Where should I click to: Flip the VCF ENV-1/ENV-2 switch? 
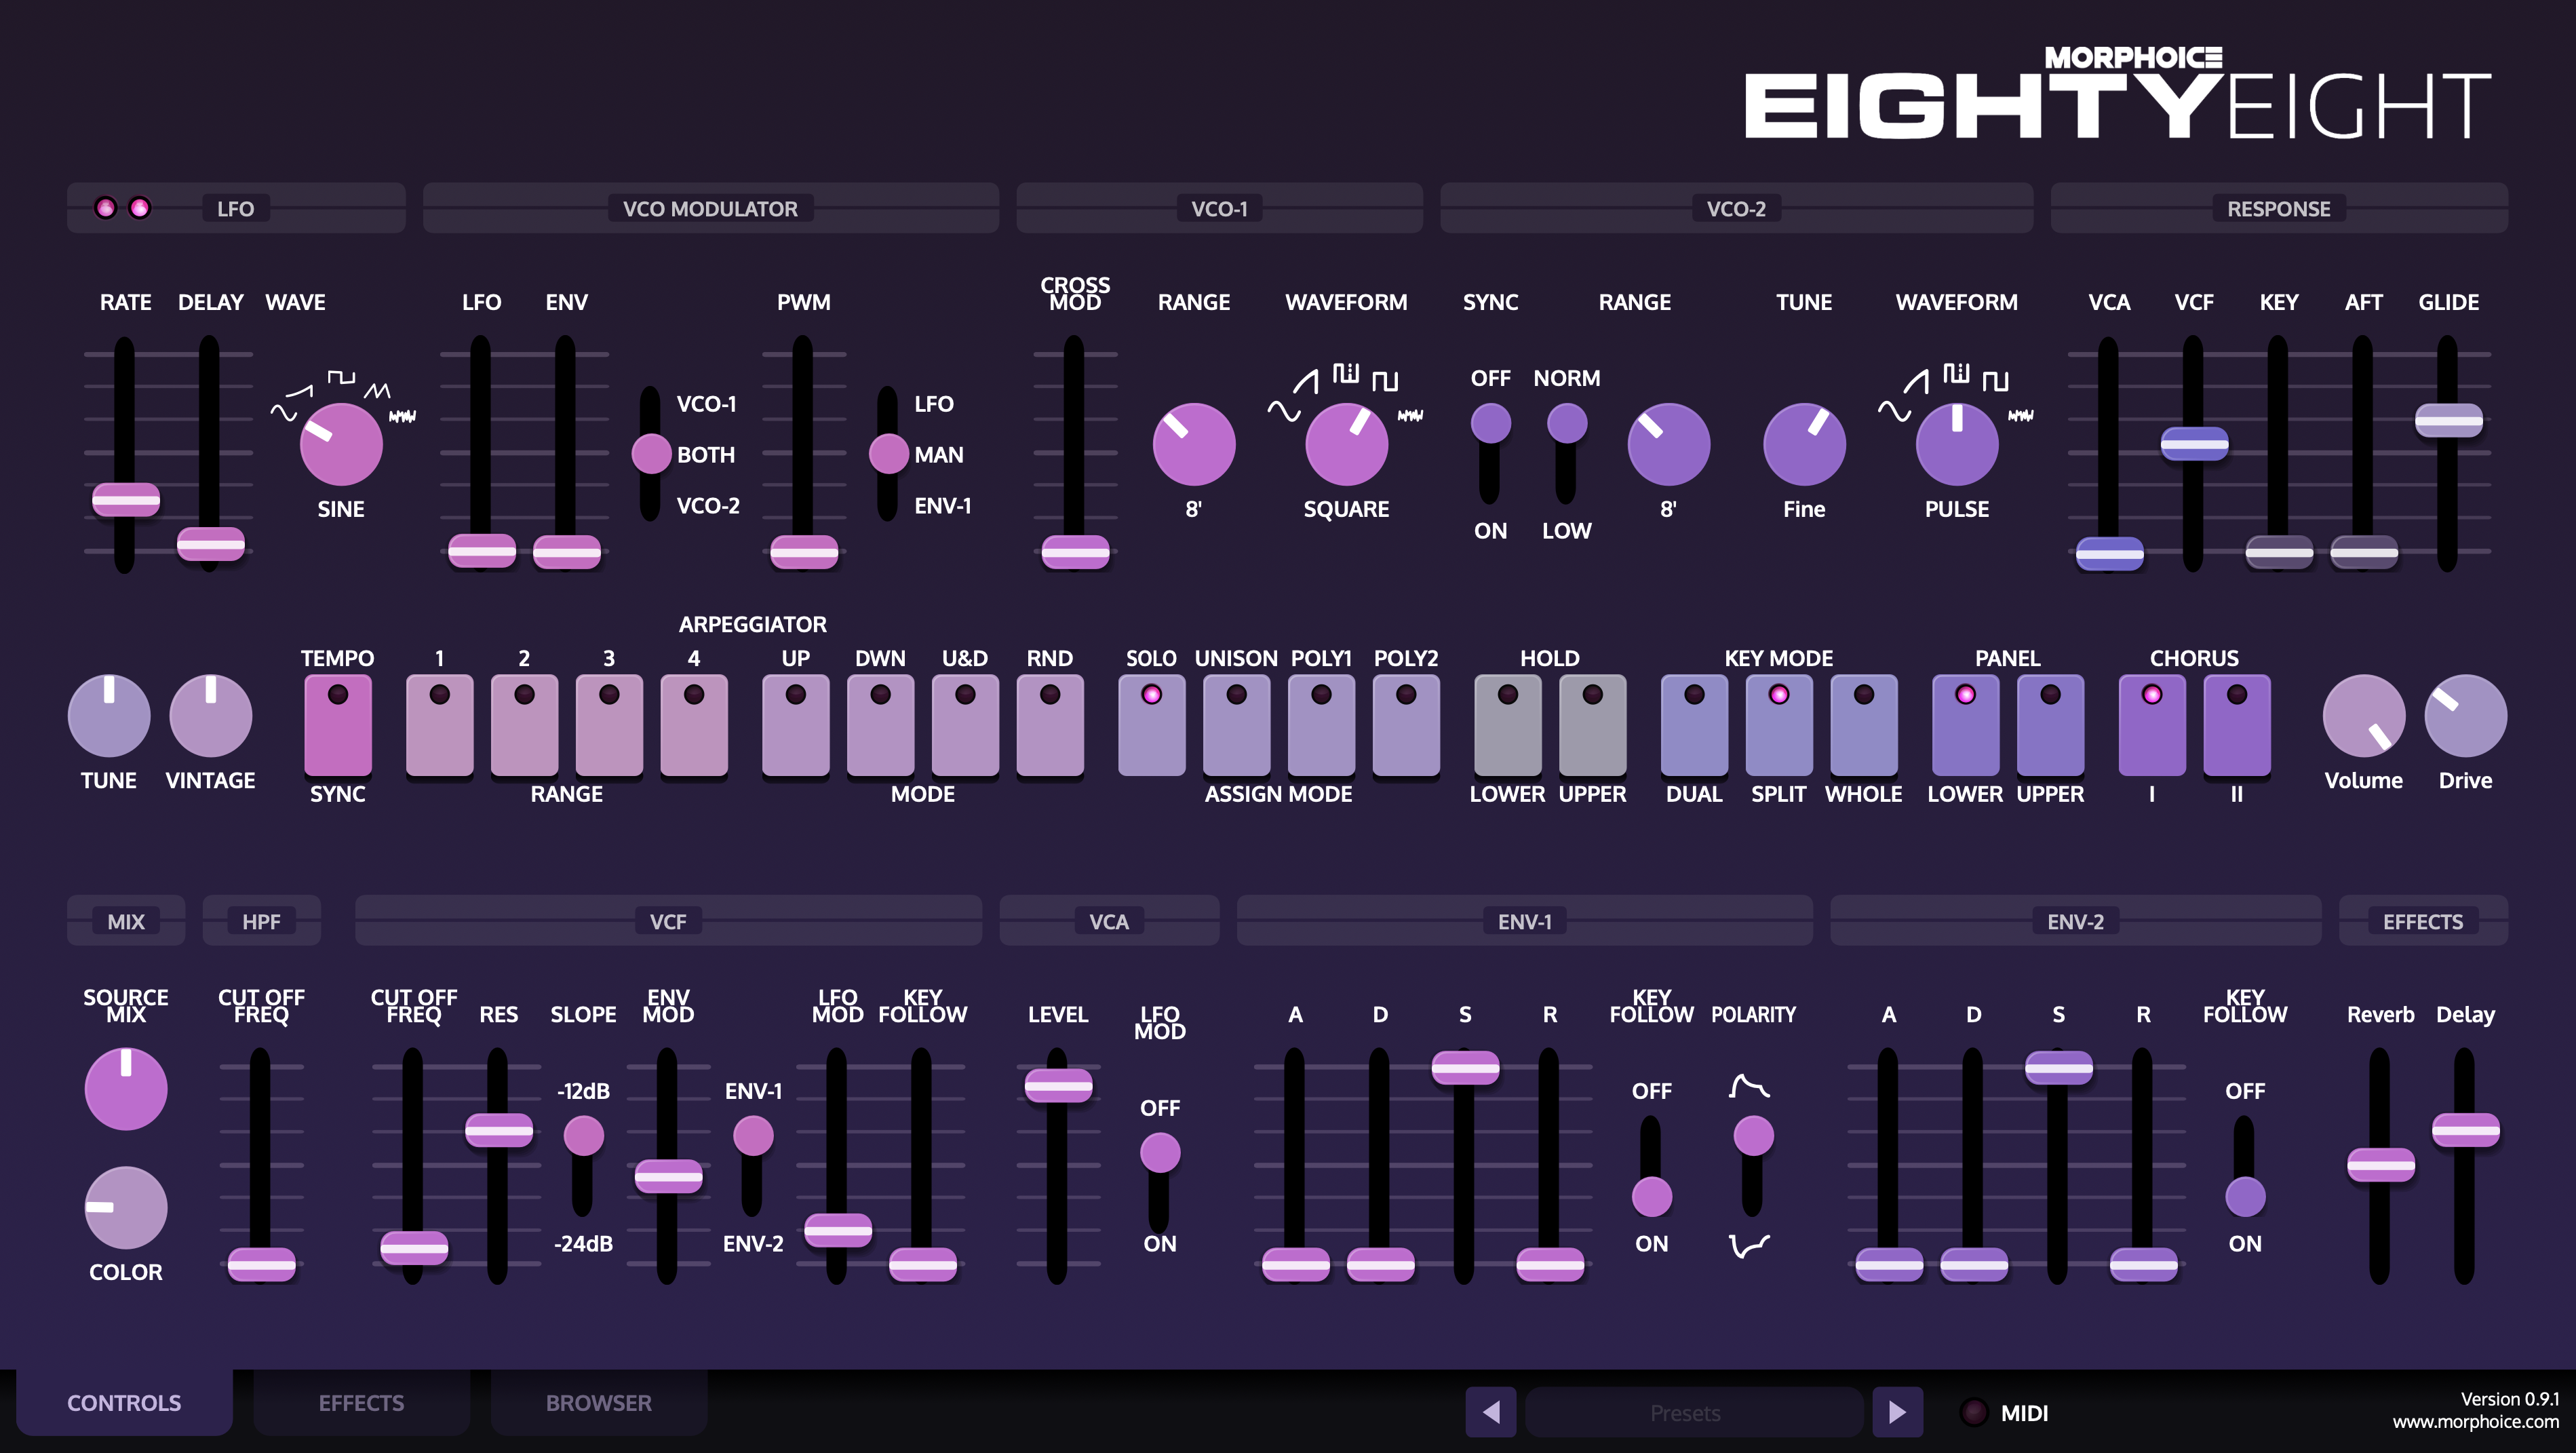753,1166
